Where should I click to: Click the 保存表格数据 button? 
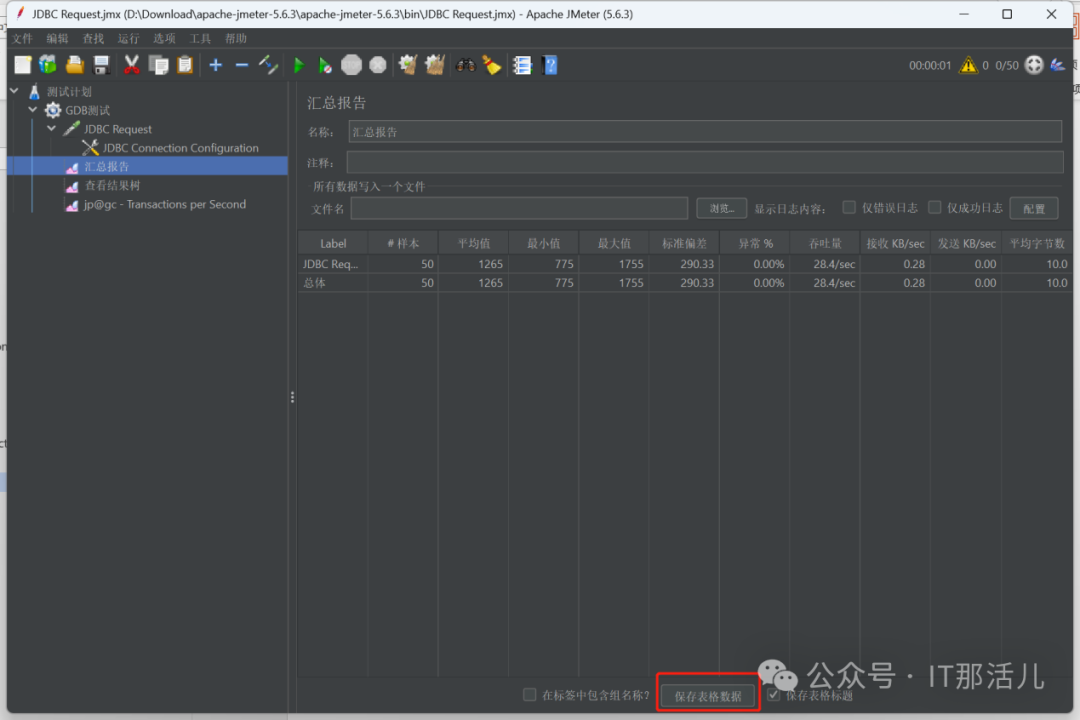(x=707, y=696)
